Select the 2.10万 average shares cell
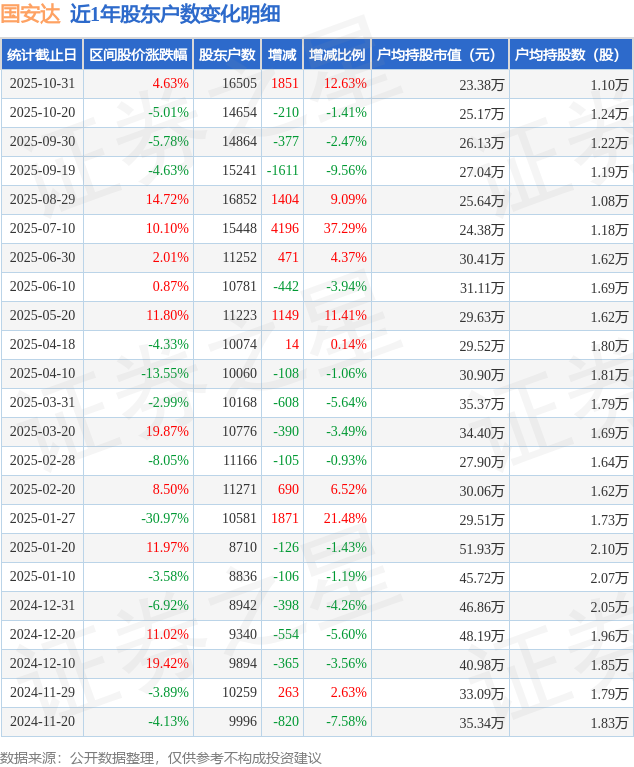Screen dimensions: 634x767 tap(609, 548)
